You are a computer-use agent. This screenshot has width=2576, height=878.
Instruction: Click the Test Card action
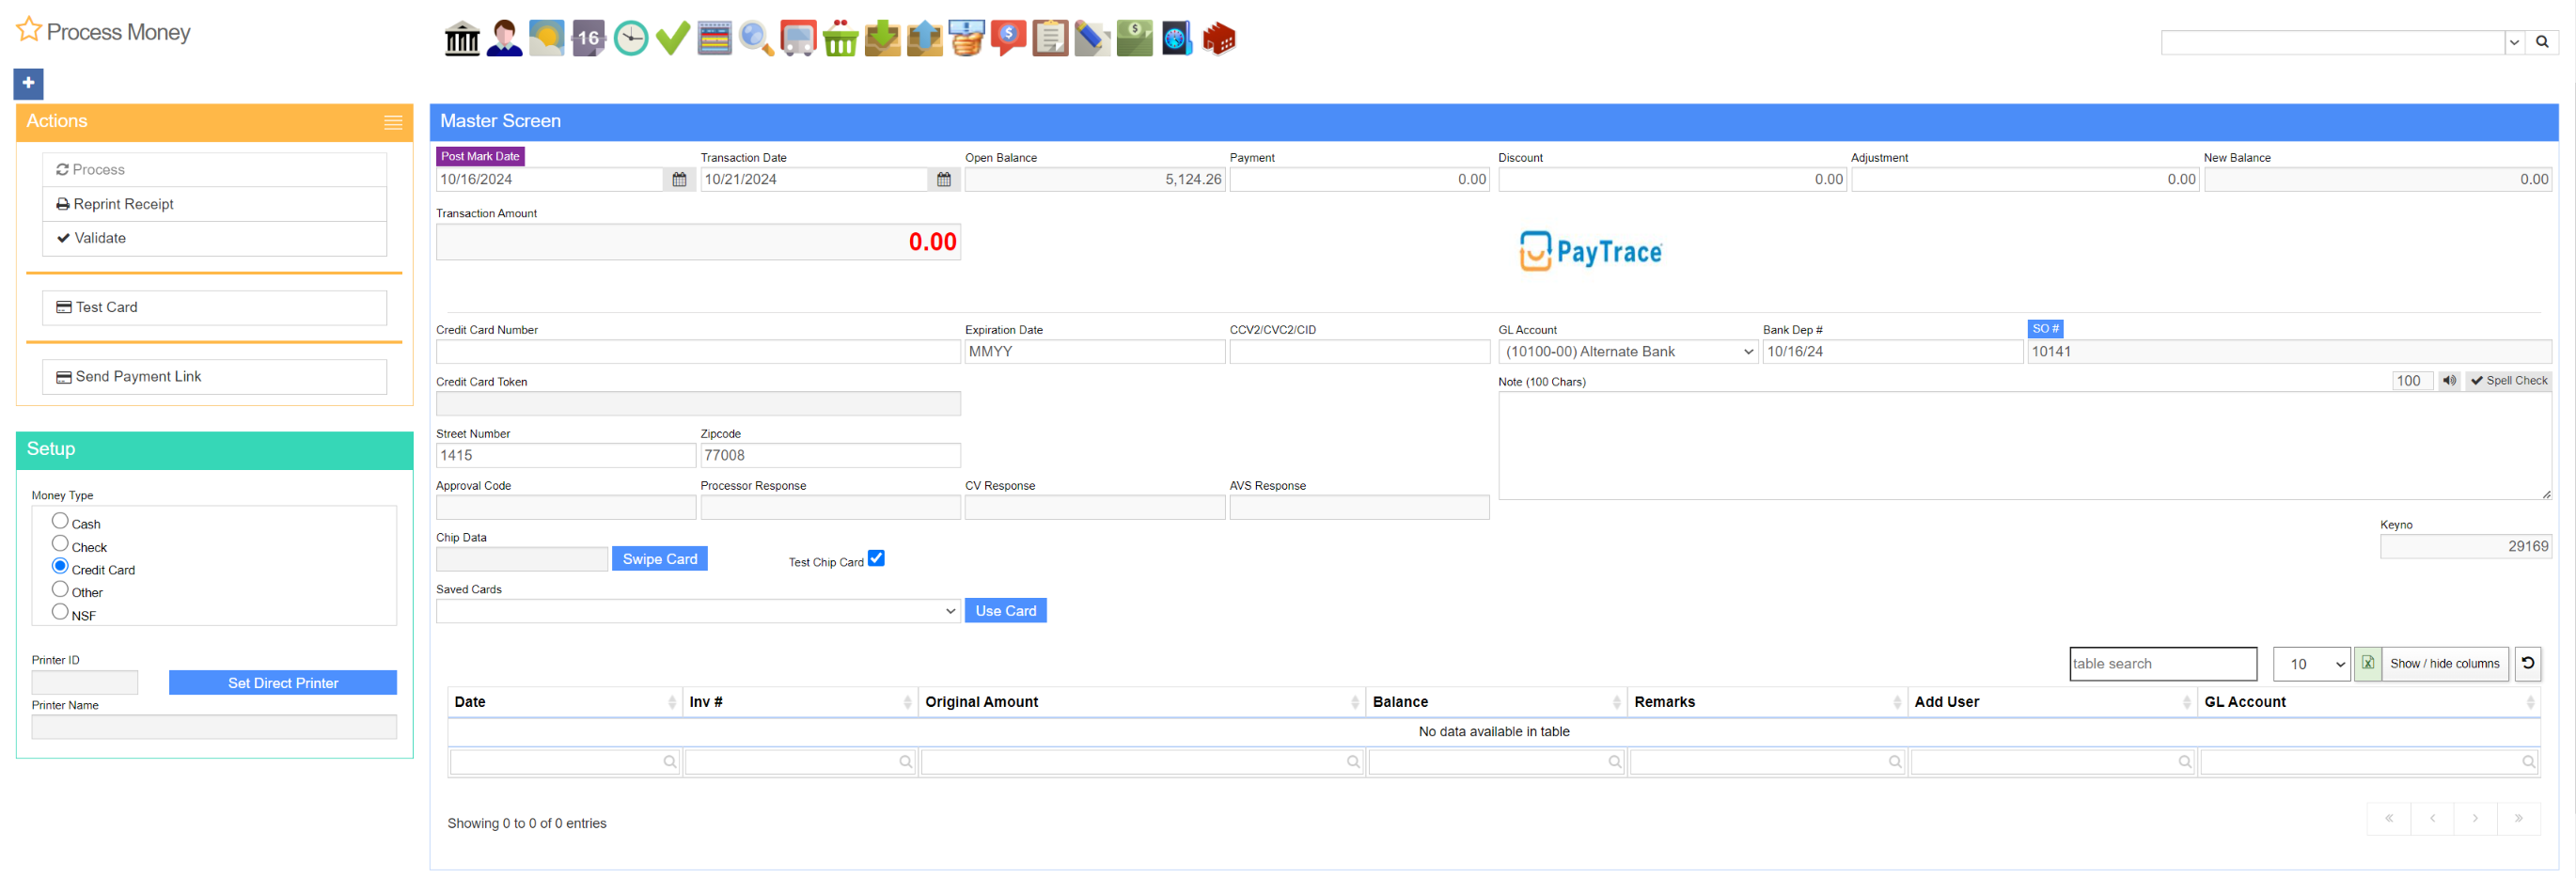pos(214,308)
